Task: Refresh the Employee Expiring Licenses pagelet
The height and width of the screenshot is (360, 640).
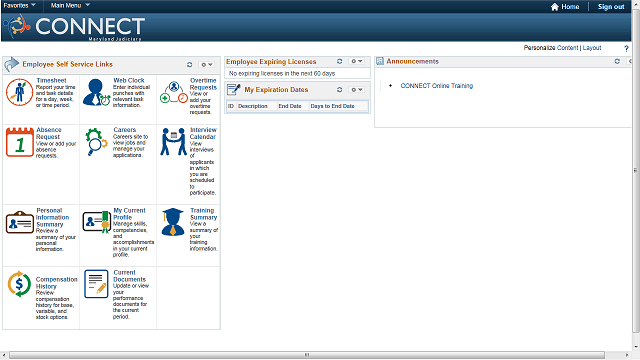Action: 340,61
